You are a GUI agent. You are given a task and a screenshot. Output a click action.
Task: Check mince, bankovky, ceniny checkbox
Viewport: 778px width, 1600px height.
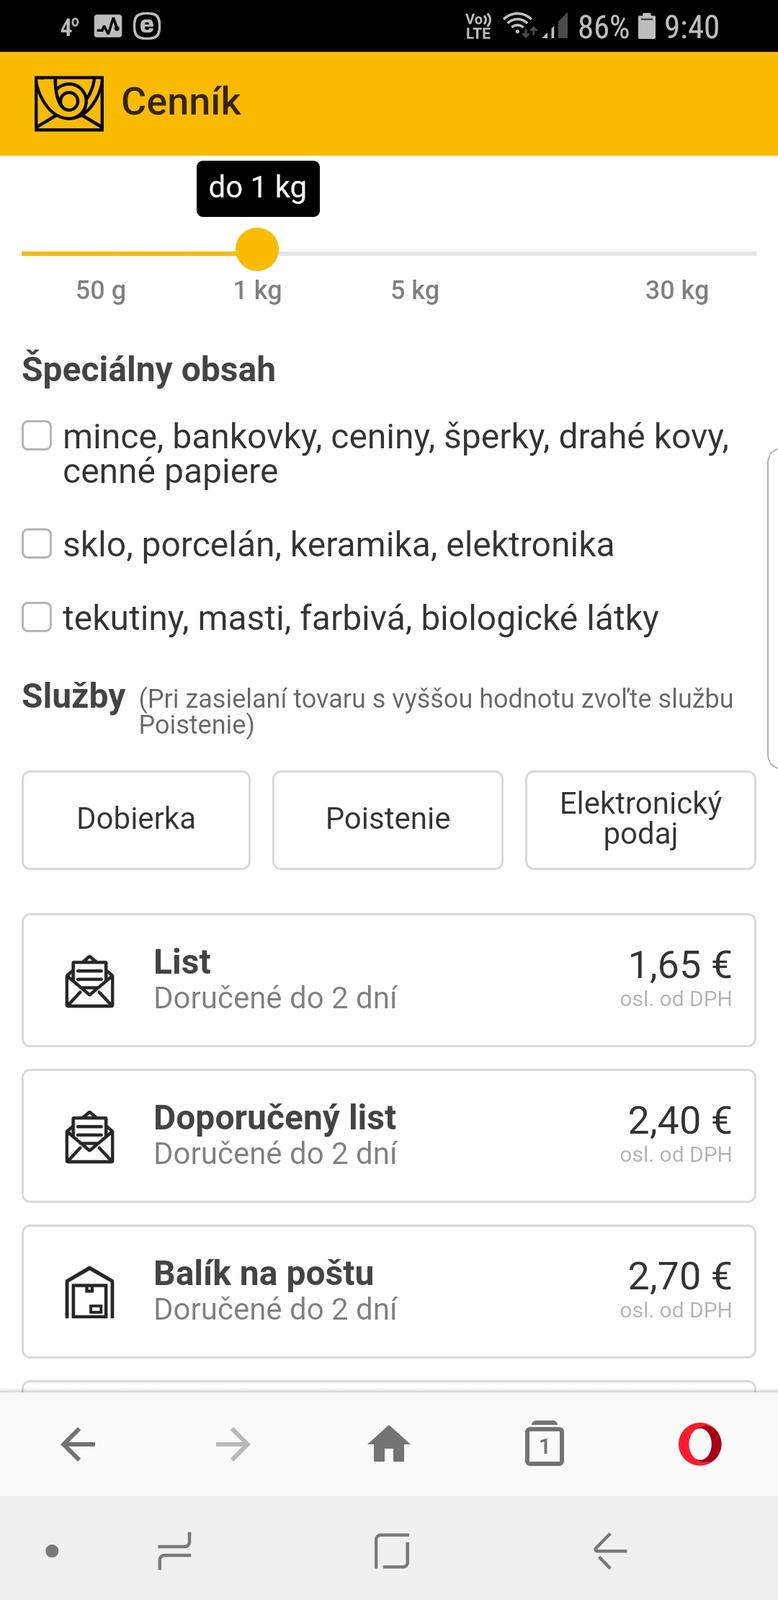(x=37, y=436)
